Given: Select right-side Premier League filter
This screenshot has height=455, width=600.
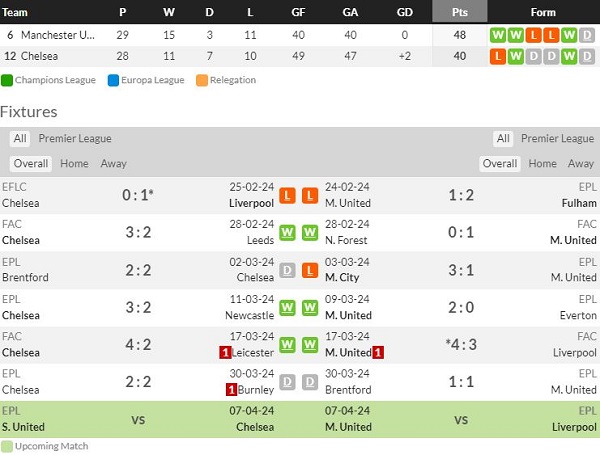Looking at the screenshot, I should (557, 139).
